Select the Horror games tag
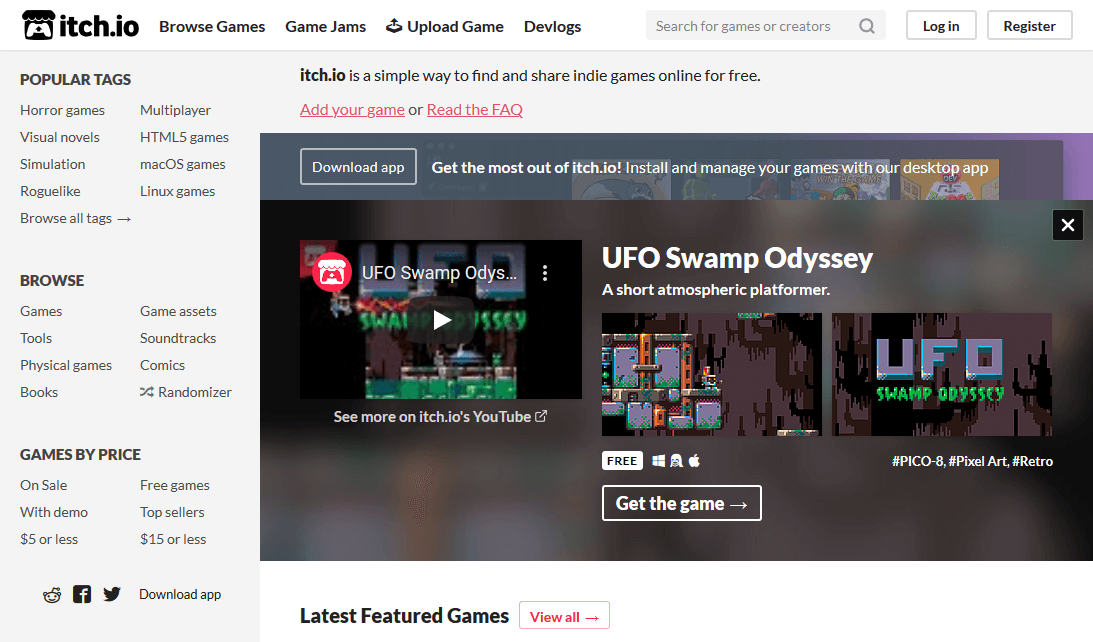 point(62,110)
